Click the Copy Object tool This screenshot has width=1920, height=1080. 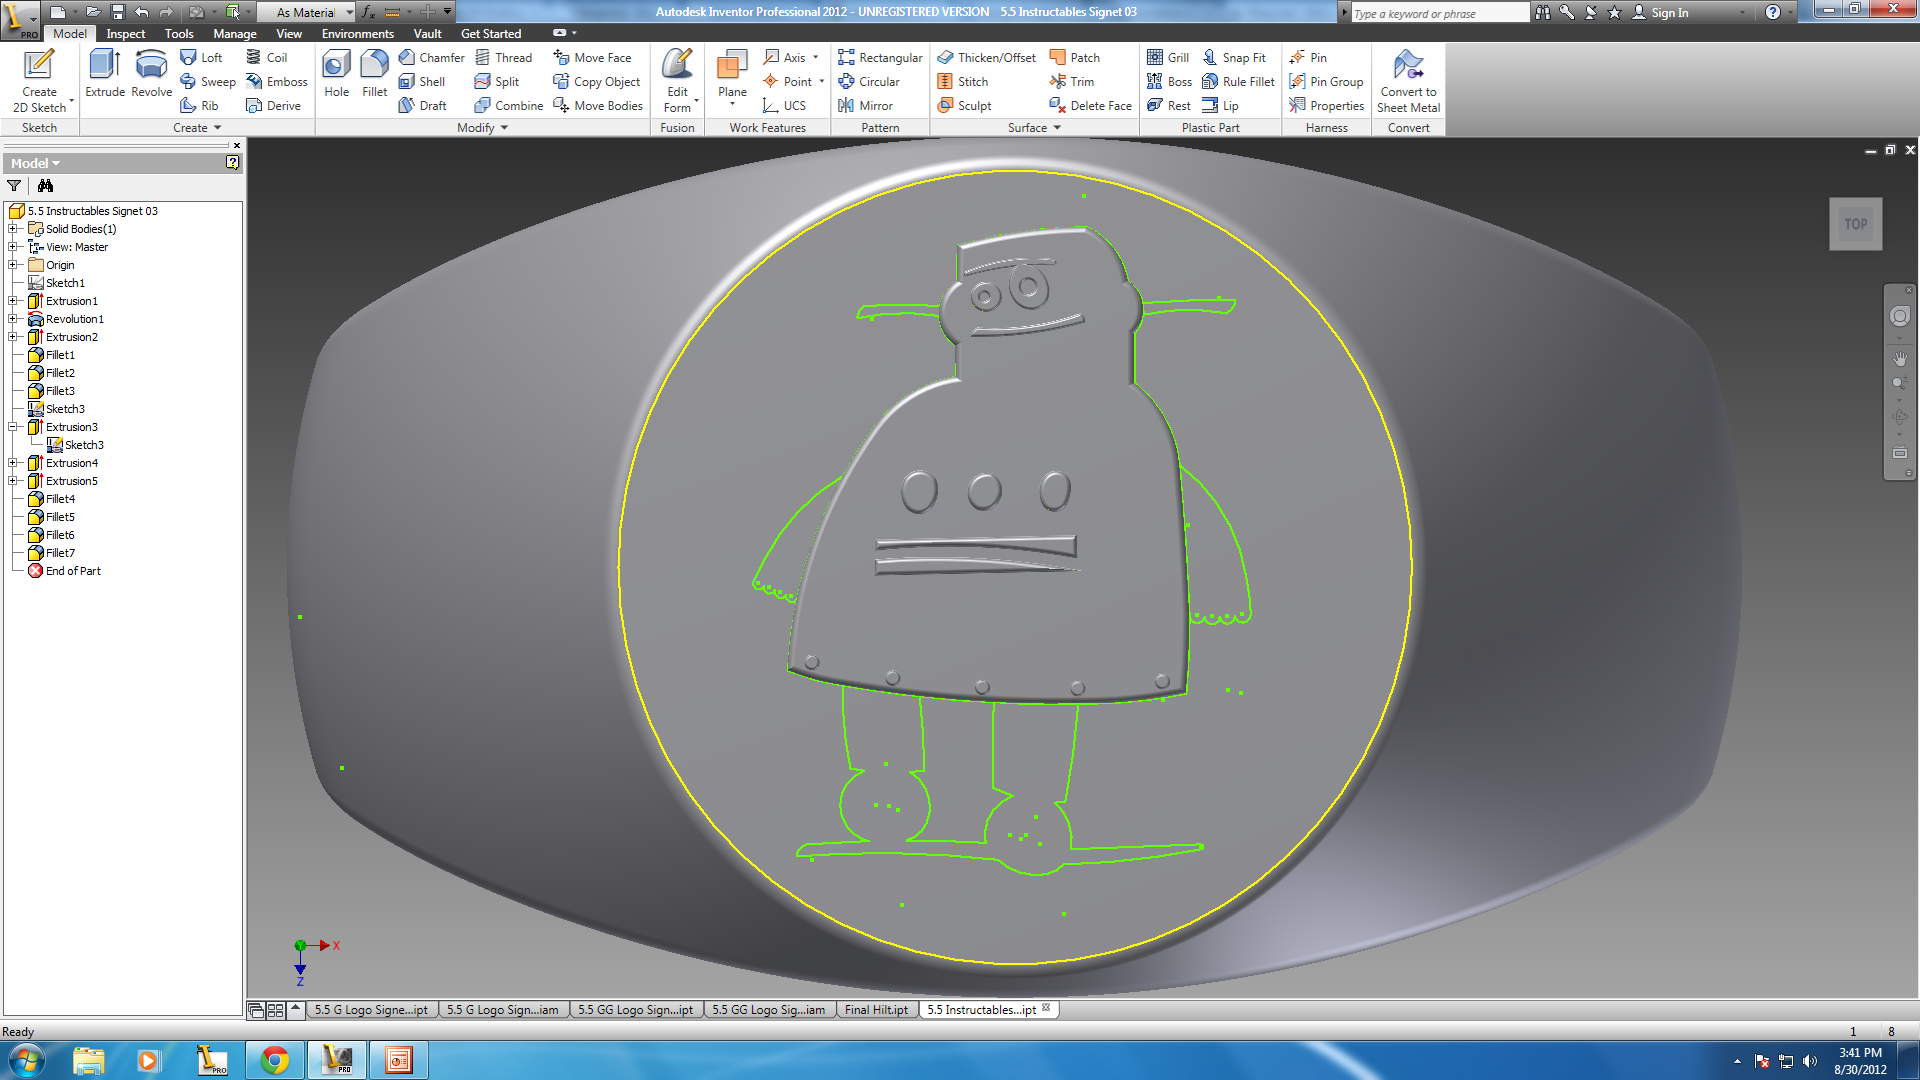click(596, 82)
